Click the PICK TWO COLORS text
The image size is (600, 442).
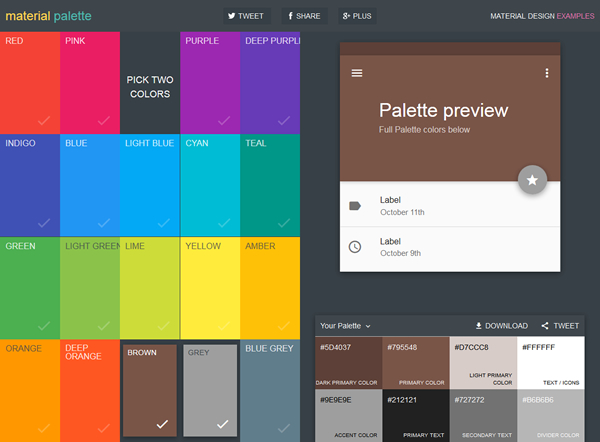(x=150, y=87)
